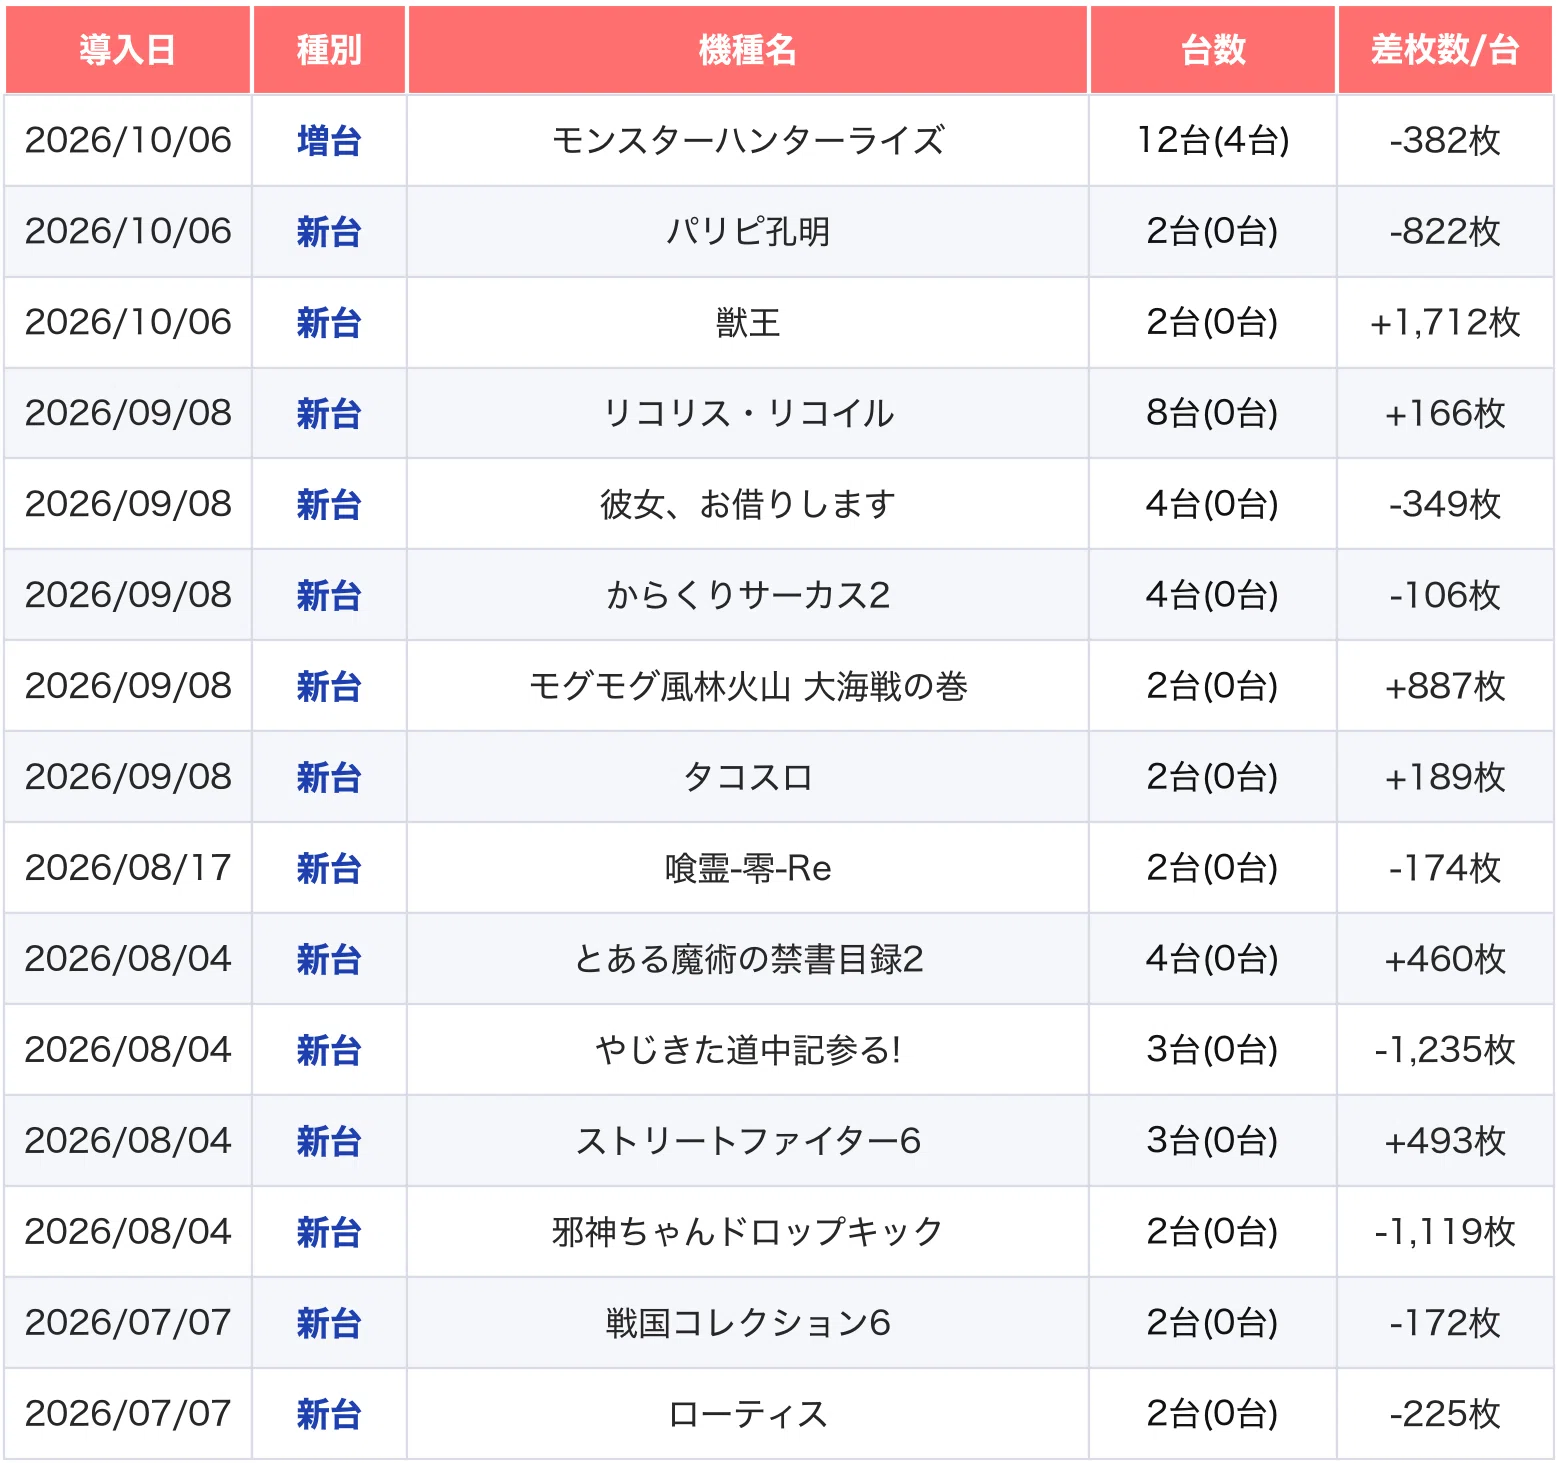This screenshot has height=1463, width=1558.
Task: Click the +189枚 value for タコスロ
Action: pos(1445,778)
